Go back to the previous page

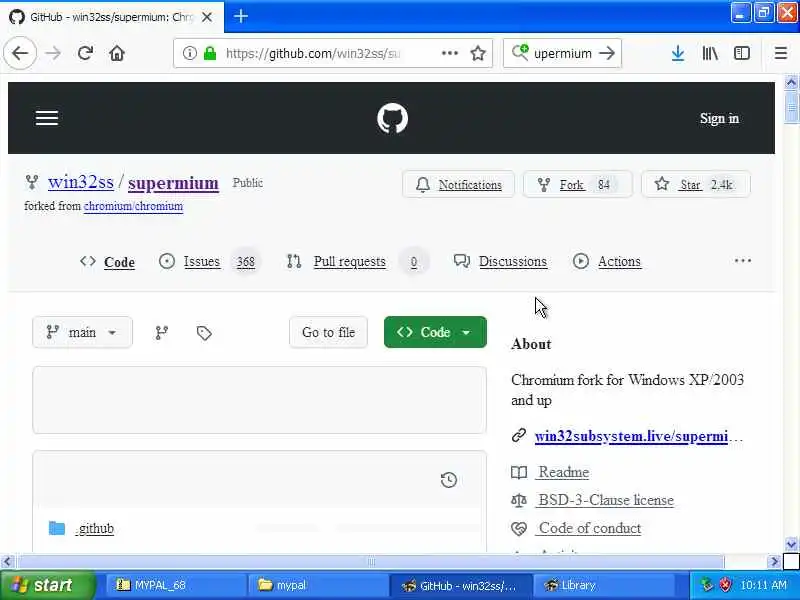coord(20,53)
